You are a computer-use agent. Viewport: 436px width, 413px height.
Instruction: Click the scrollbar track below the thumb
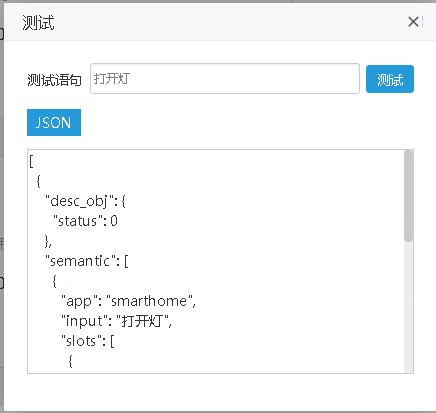(408, 307)
